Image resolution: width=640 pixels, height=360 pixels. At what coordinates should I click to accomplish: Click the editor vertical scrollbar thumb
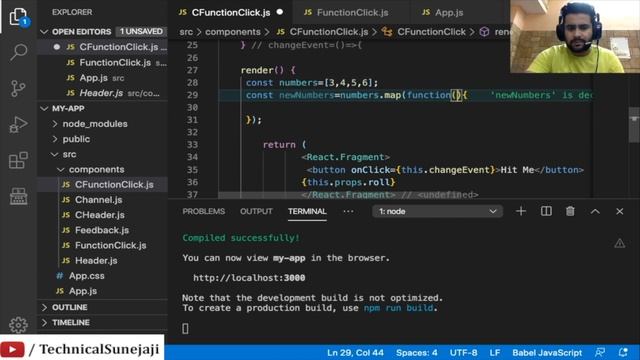click(x=634, y=124)
